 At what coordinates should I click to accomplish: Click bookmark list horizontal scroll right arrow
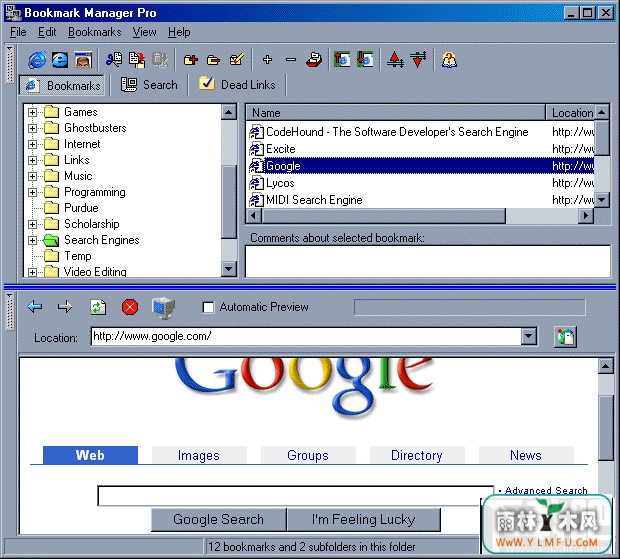586,216
